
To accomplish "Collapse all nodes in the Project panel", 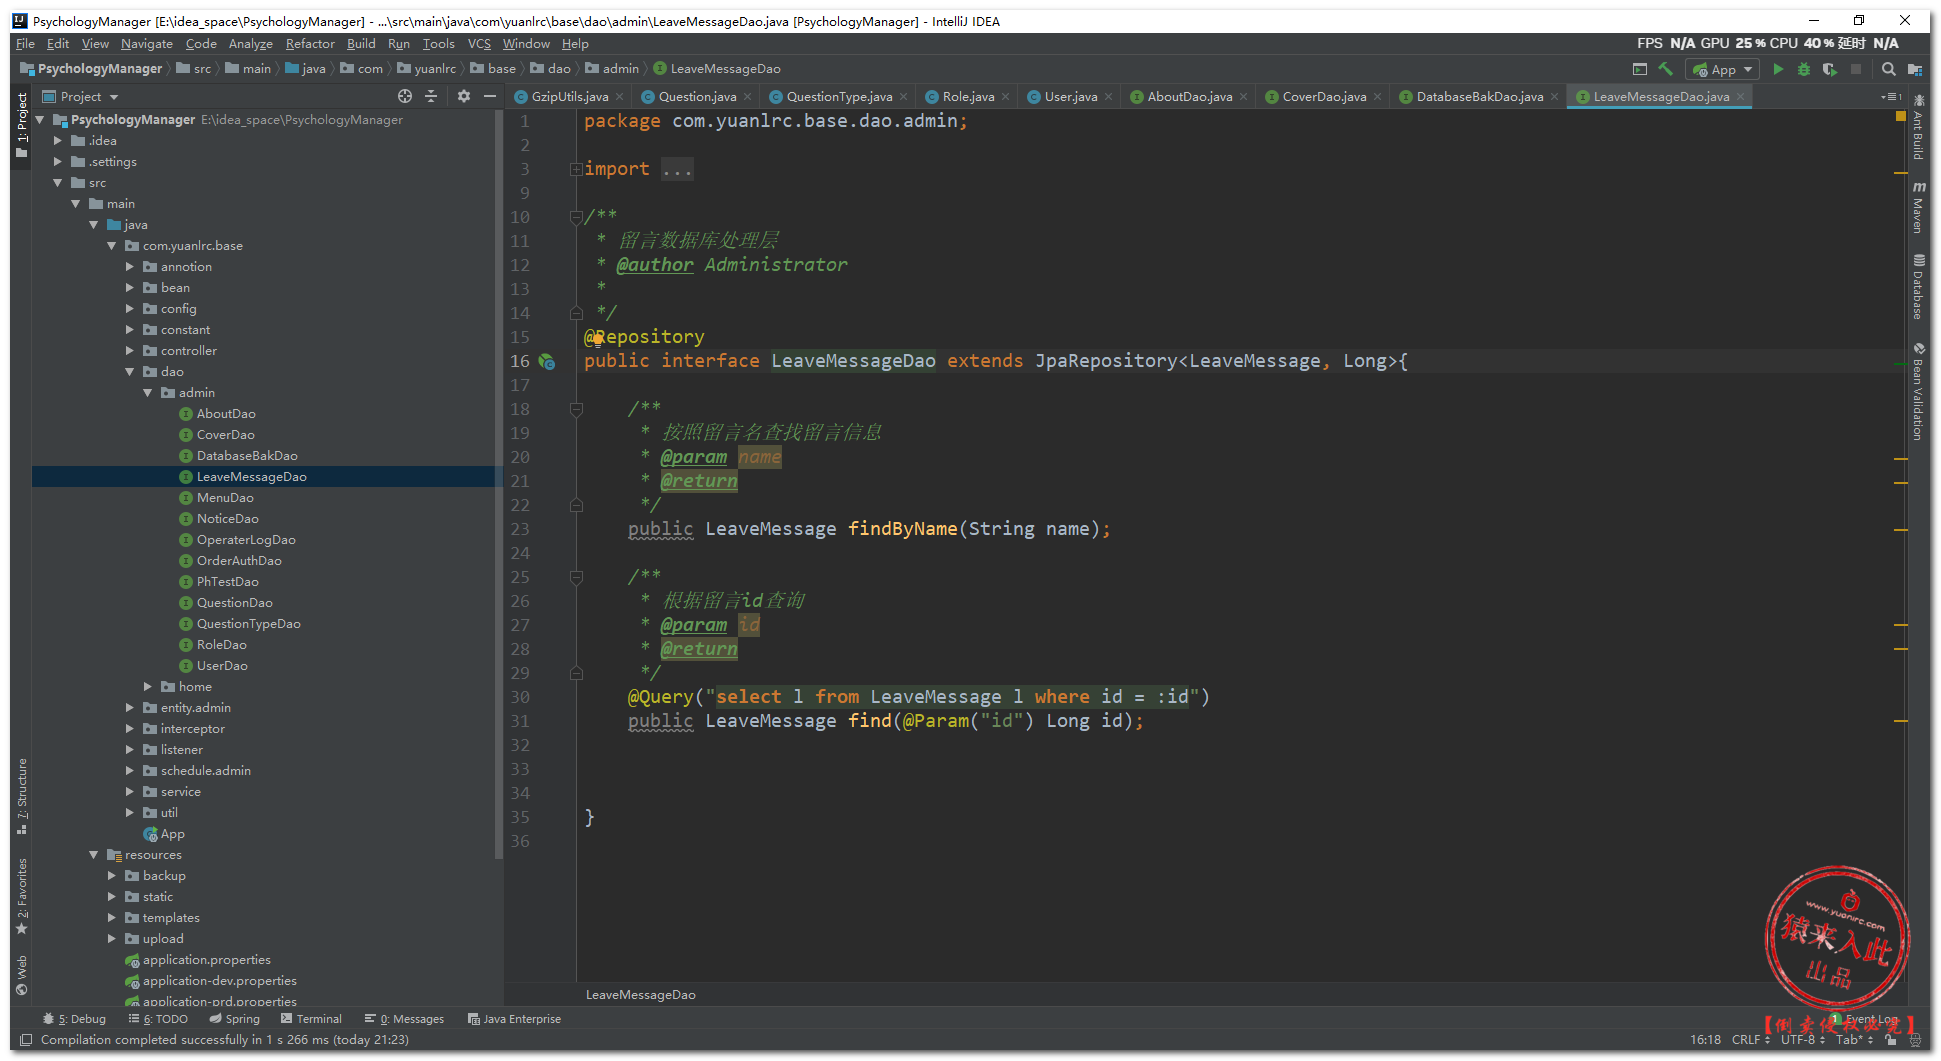I will (431, 96).
